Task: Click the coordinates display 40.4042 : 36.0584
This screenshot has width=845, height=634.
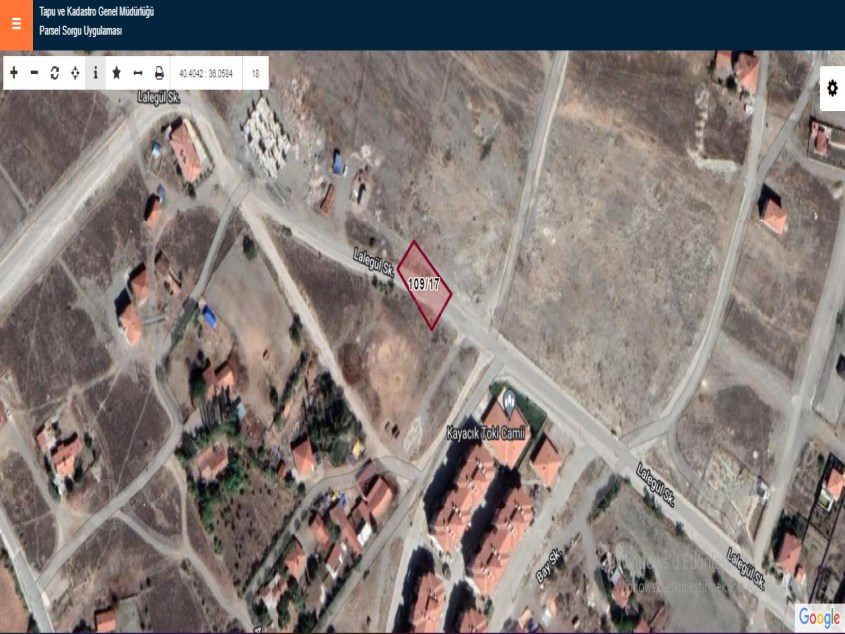Action: pos(207,73)
